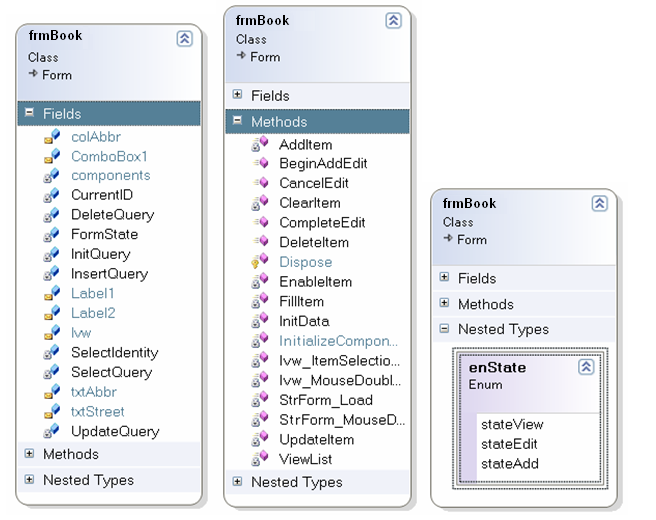This screenshot has height=520, width=656.
Task: Expand Nested Types in left class
Action: coord(29,480)
